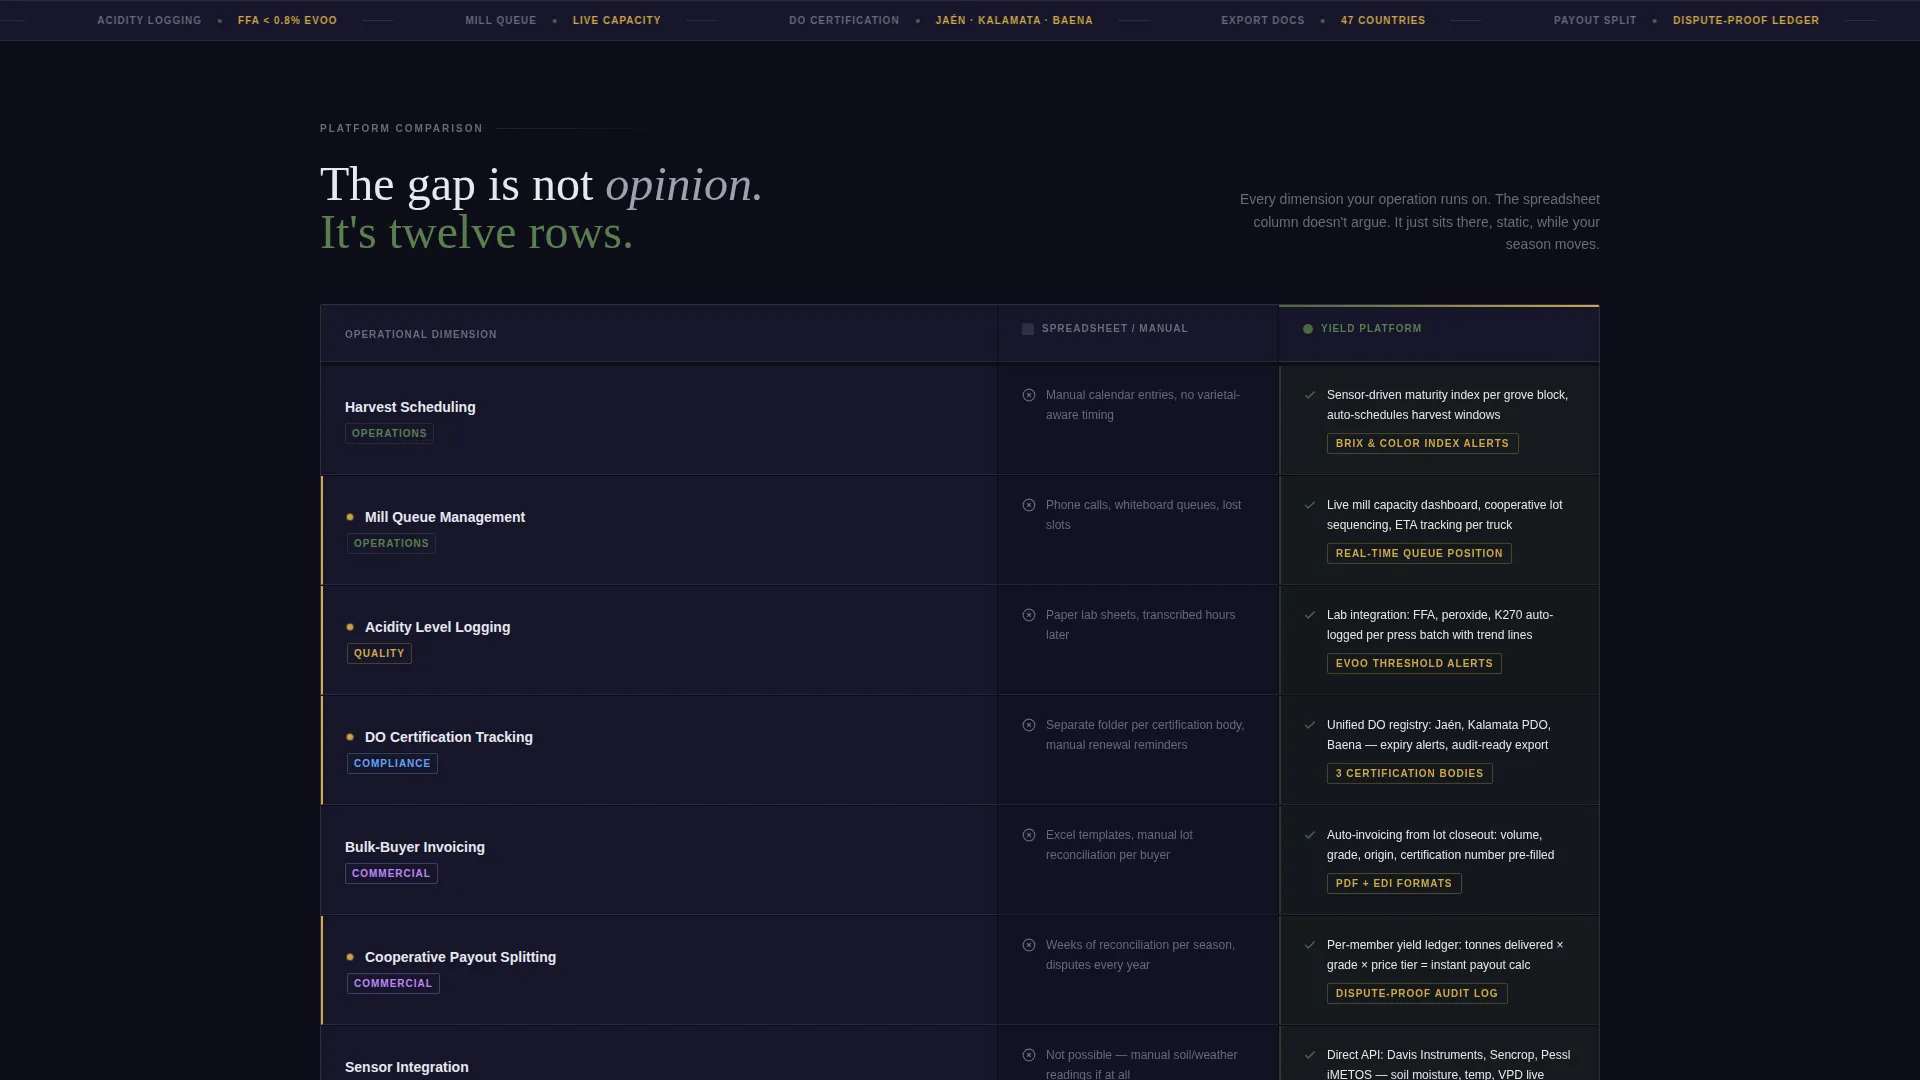This screenshot has width=1920, height=1080.
Task: Click the checkmark beside Live mill capacity dashboard
Action: click(1310, 505)
